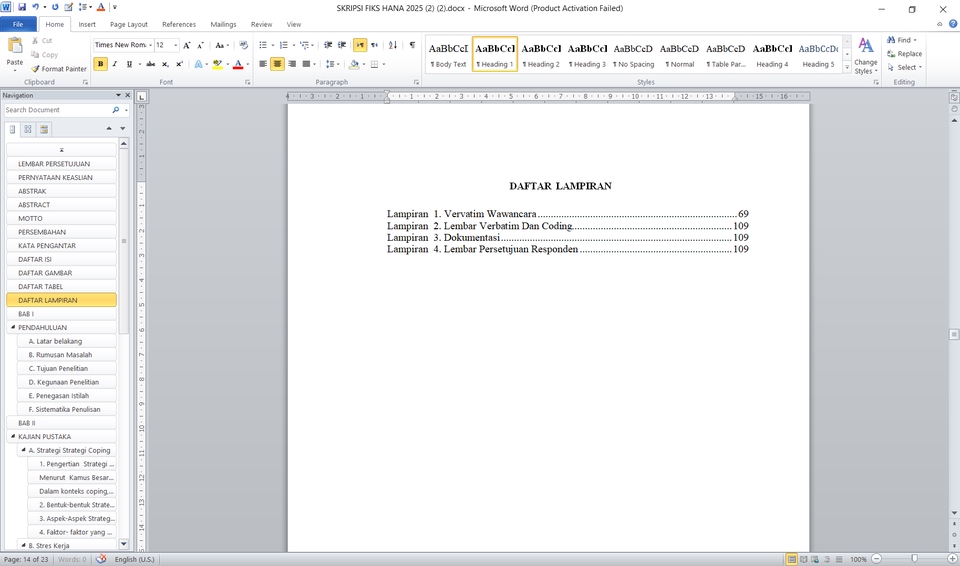This screenshot has height=566, width=960.
Task: Switch to the Mailings tab
Action: pos(223,25)
